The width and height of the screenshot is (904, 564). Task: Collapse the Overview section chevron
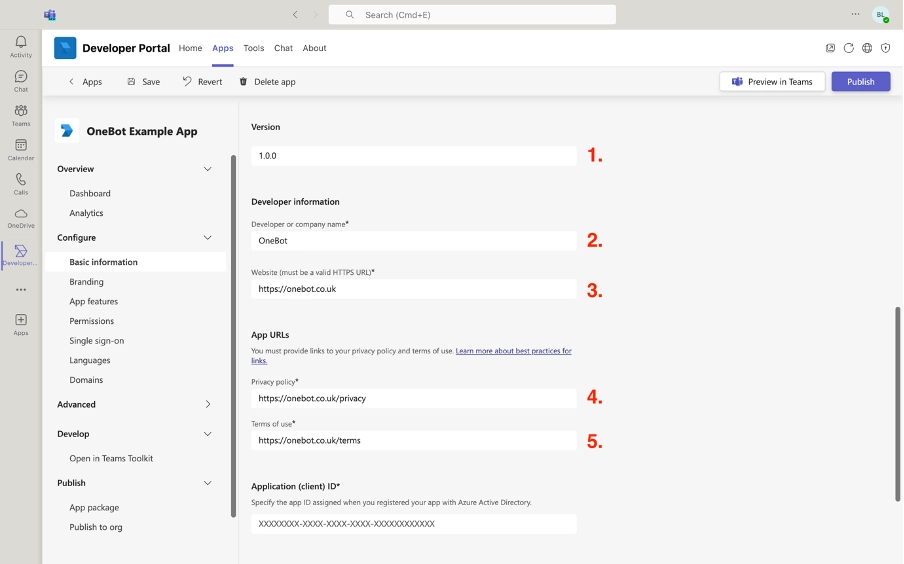pos(208,169)
